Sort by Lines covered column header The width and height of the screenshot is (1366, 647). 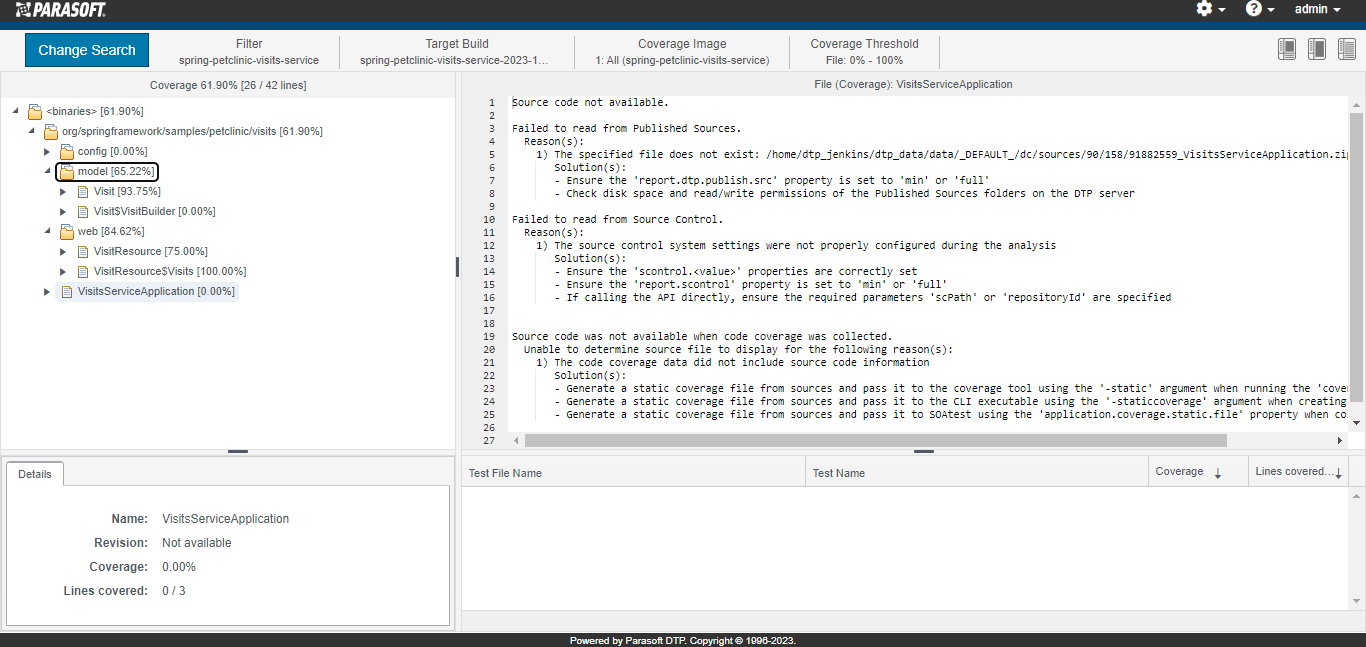pos(1298,472)
